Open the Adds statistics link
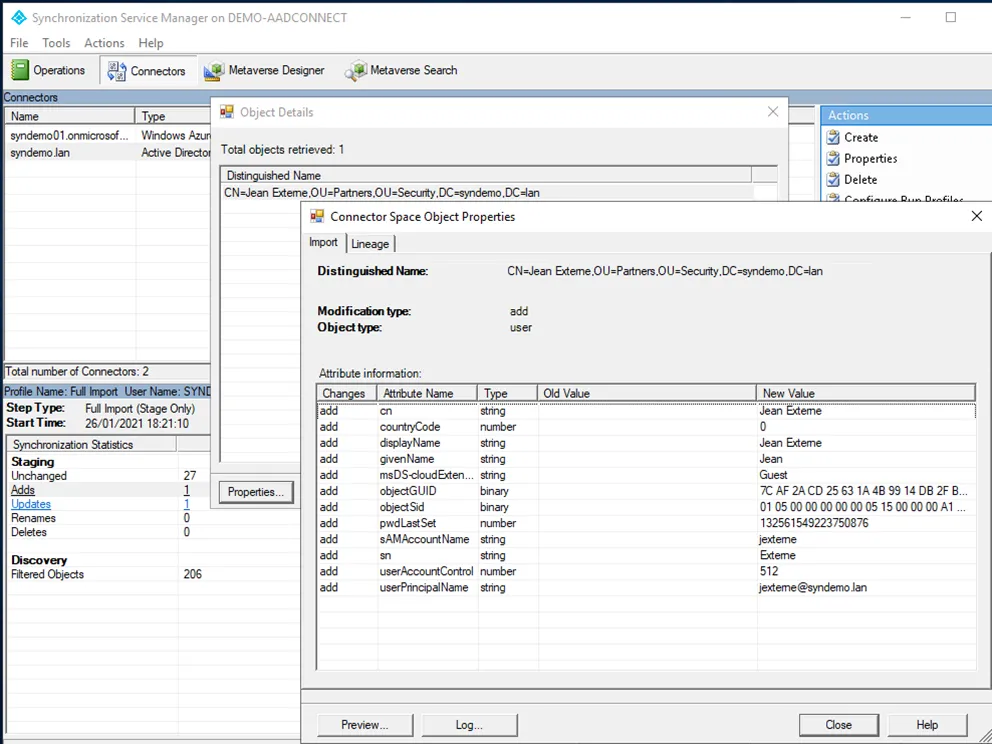 pyautogui.click(x=23, y=490)
